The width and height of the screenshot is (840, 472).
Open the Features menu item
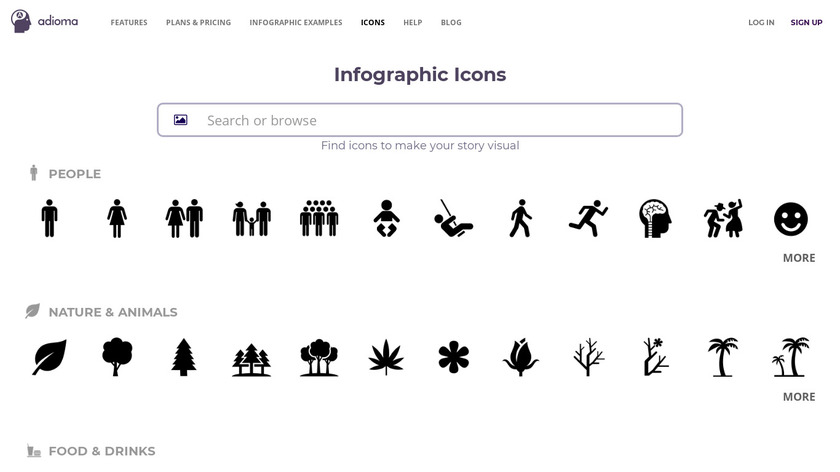(129, 22)
